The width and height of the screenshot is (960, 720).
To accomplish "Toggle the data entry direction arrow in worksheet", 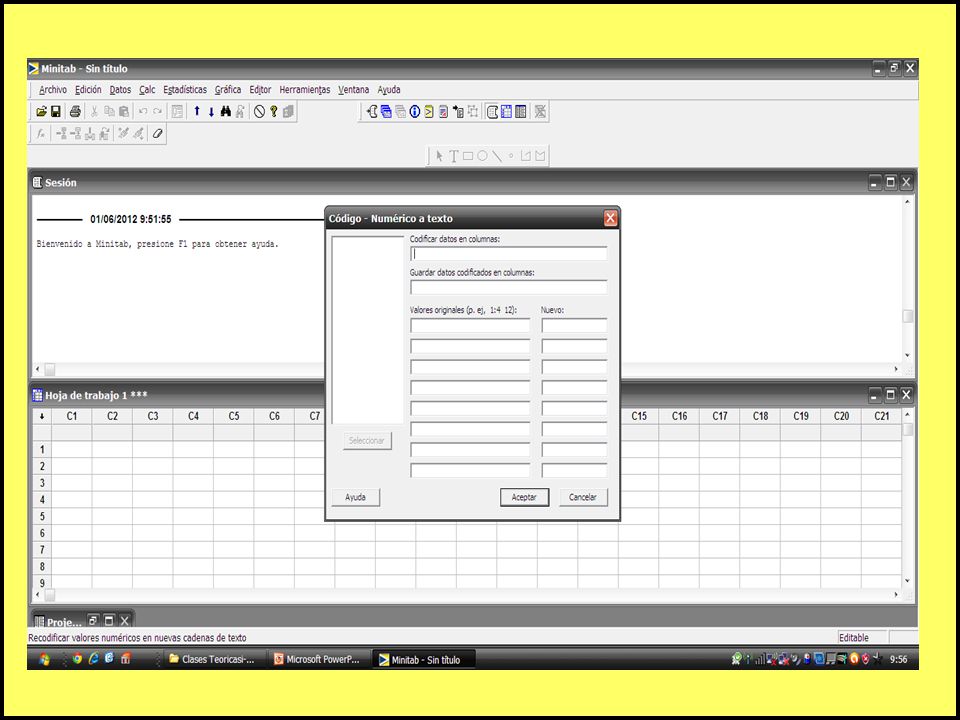I will pos(42,416).
